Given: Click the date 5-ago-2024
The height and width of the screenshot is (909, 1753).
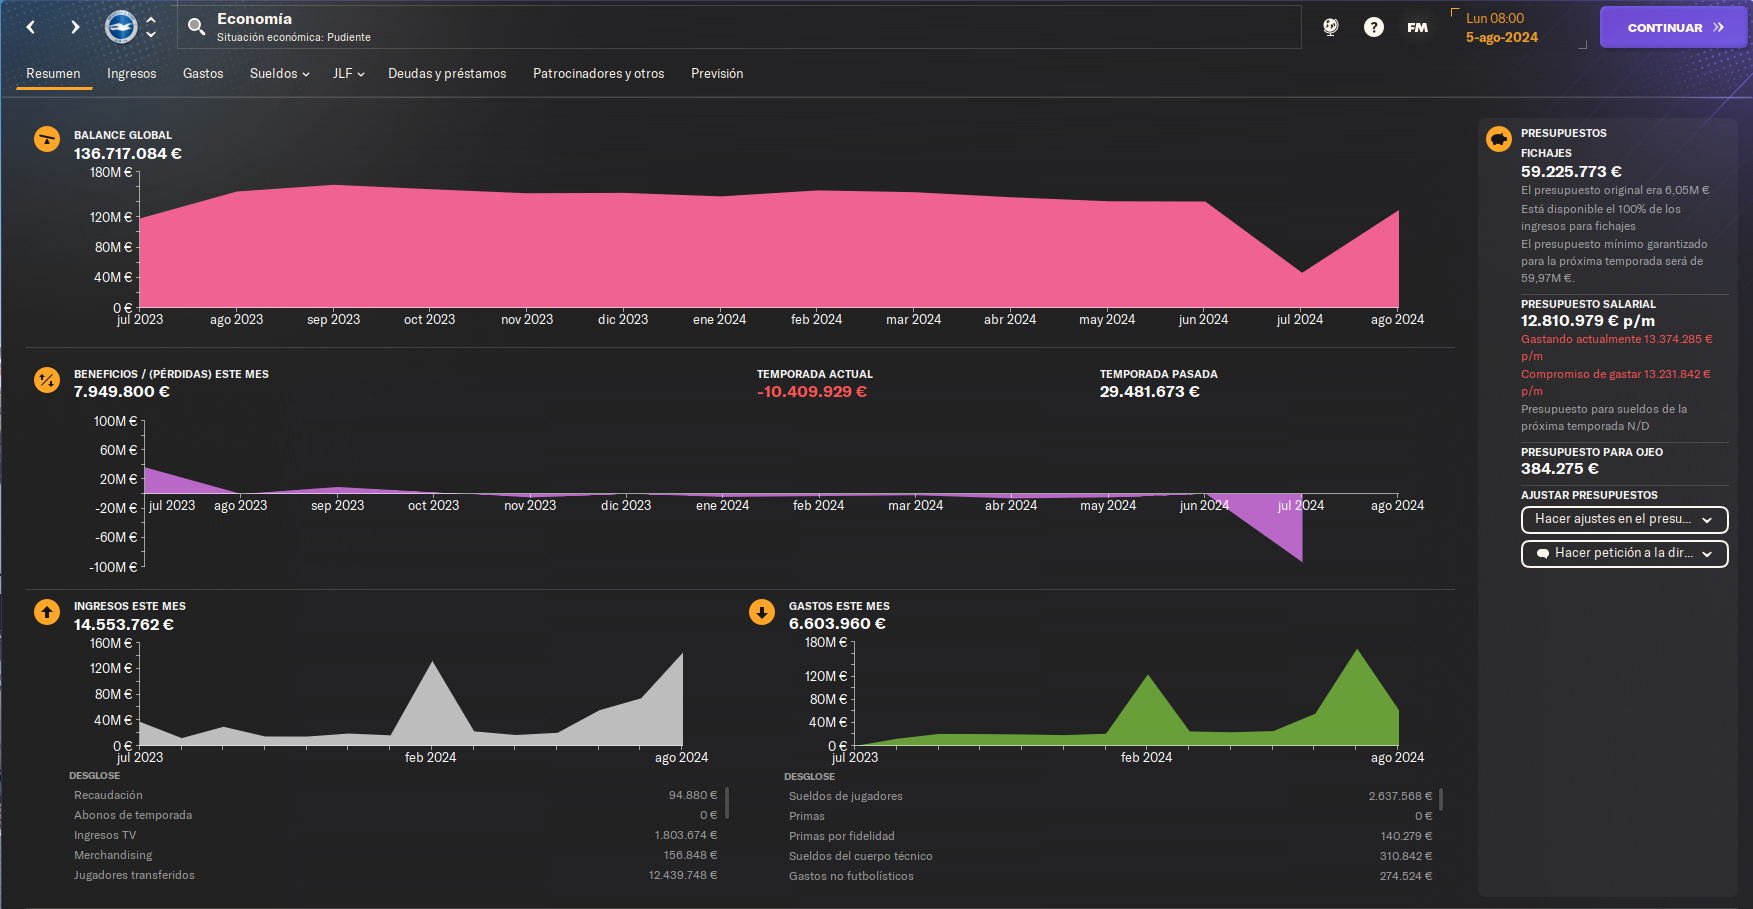Looking at the screenshot, I should [1502, 38].
